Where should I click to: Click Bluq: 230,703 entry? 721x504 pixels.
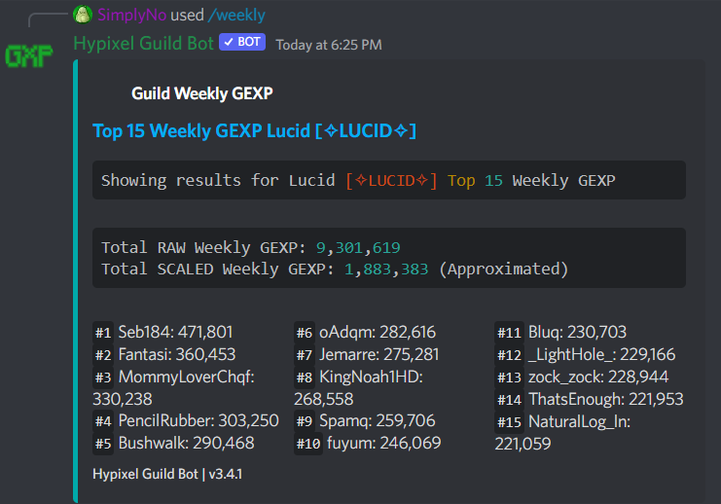point(578,332)
